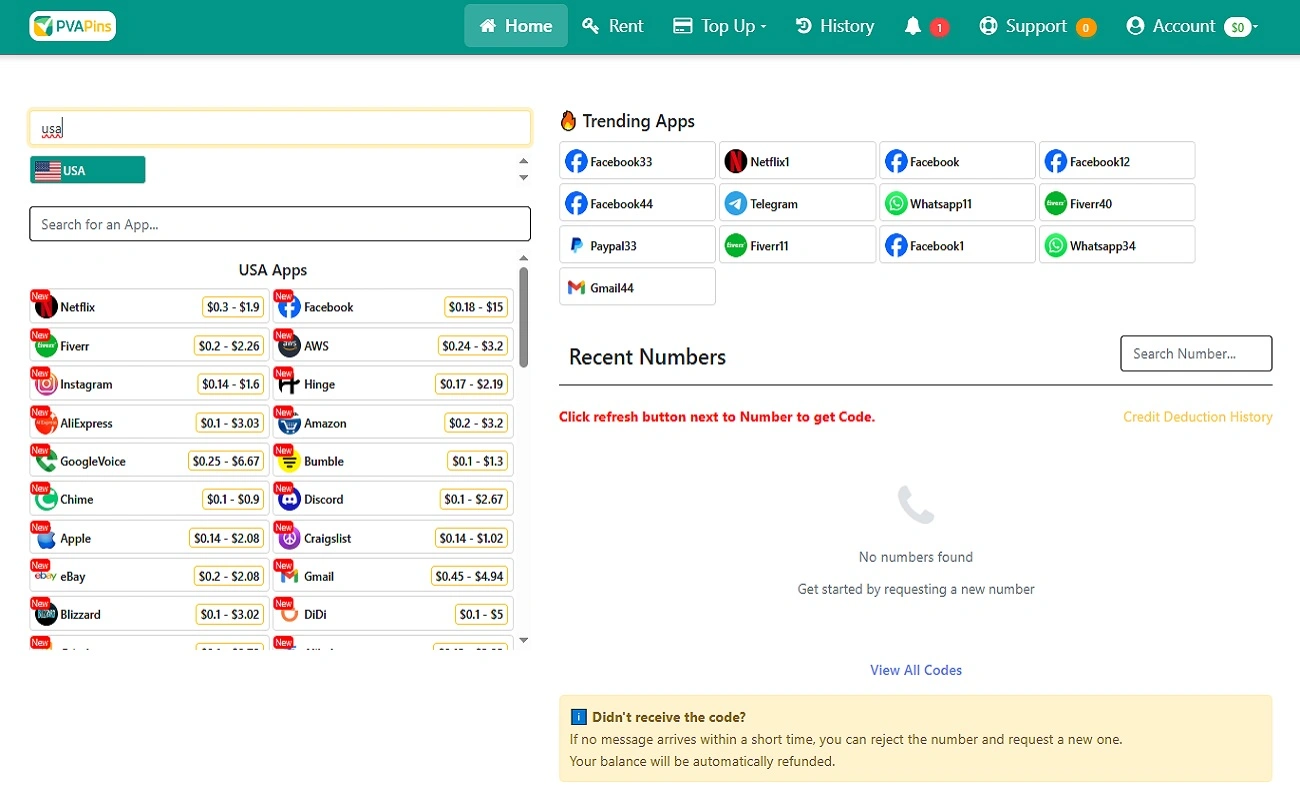Pick the Apple app icon
The height and width of the screenshot is (800, 1300).
(46, 538)
